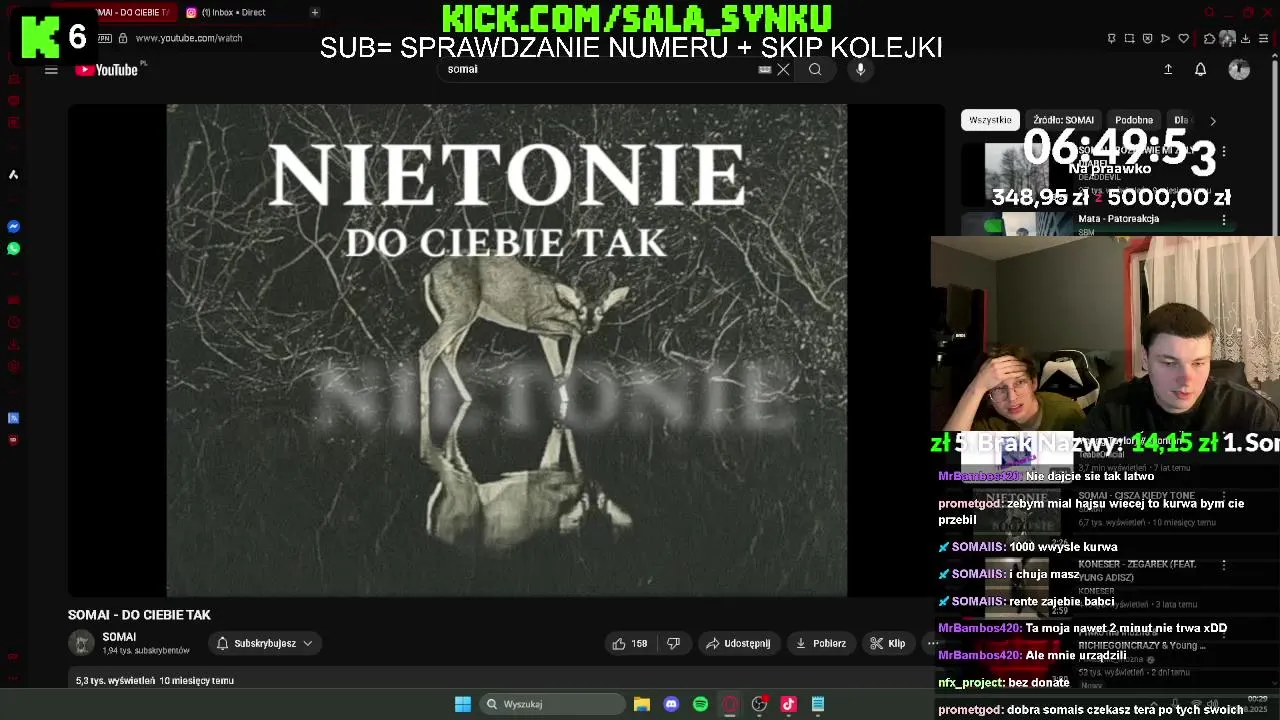Click the browser heart bookmark icon
This screenshot has width=1280, height=720.
pos(1183,38)
